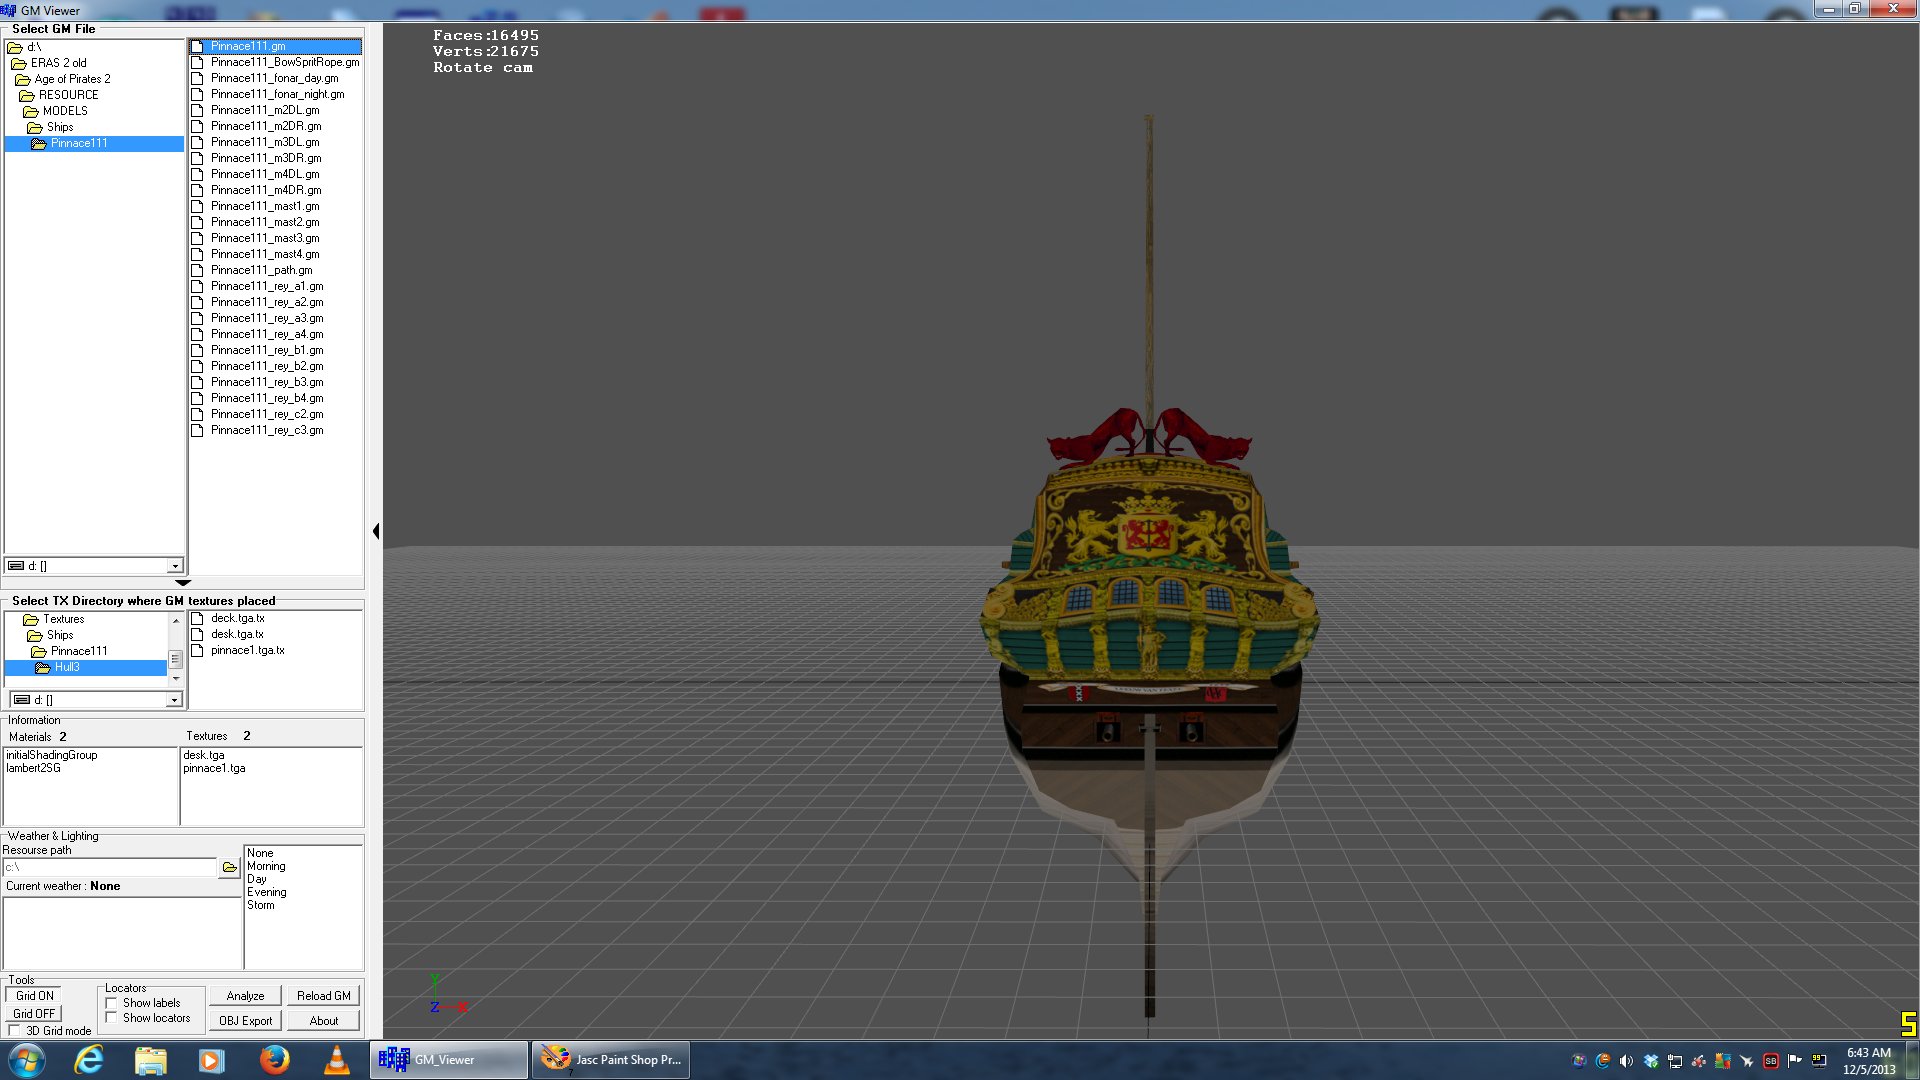Select Pinnace111_fonar_night.gm file
The image size is (1920, 1080).
click(277, 94)
